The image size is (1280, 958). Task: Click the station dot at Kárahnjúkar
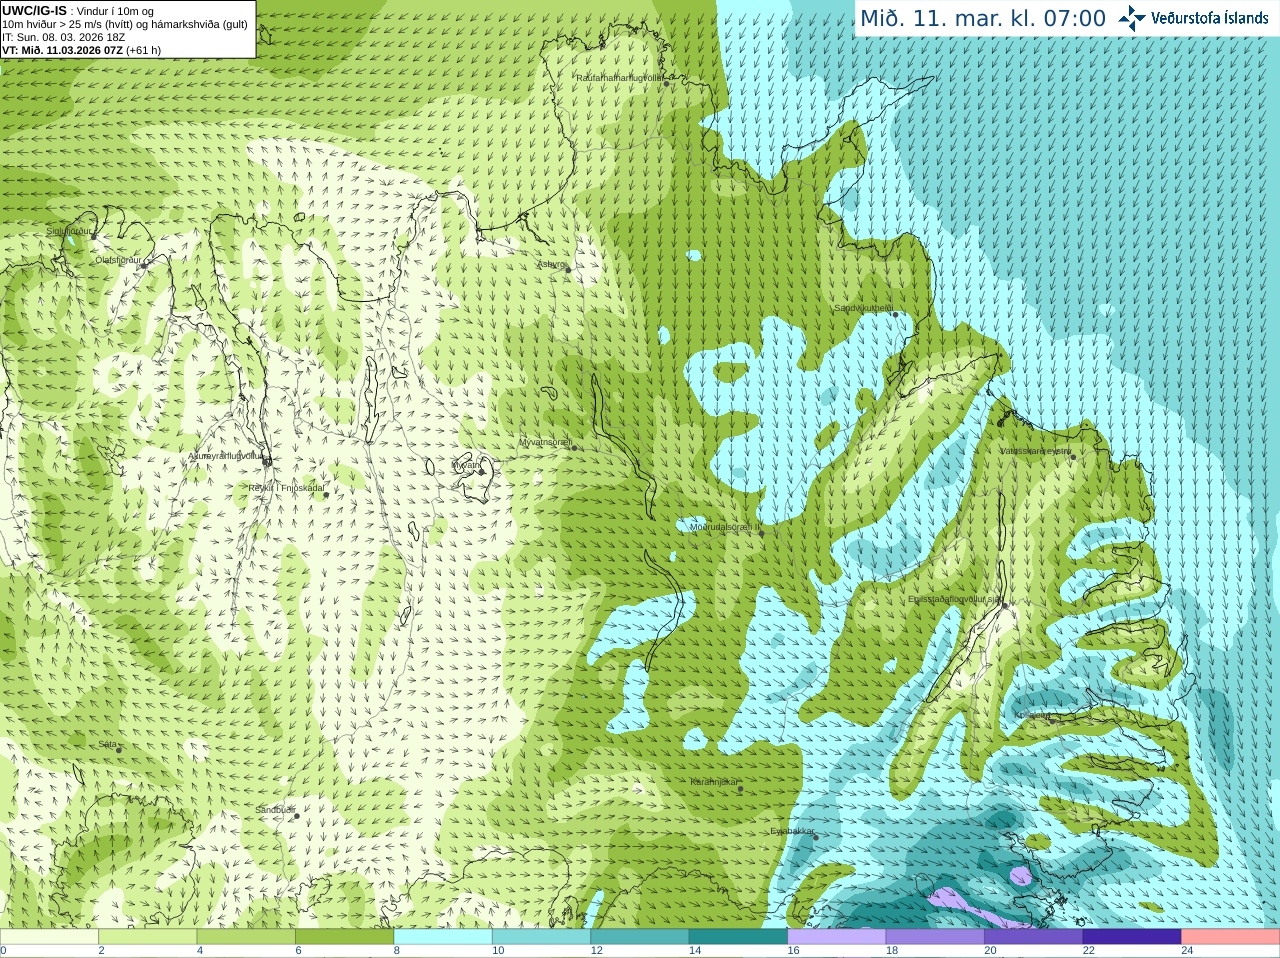click(741, 789)
